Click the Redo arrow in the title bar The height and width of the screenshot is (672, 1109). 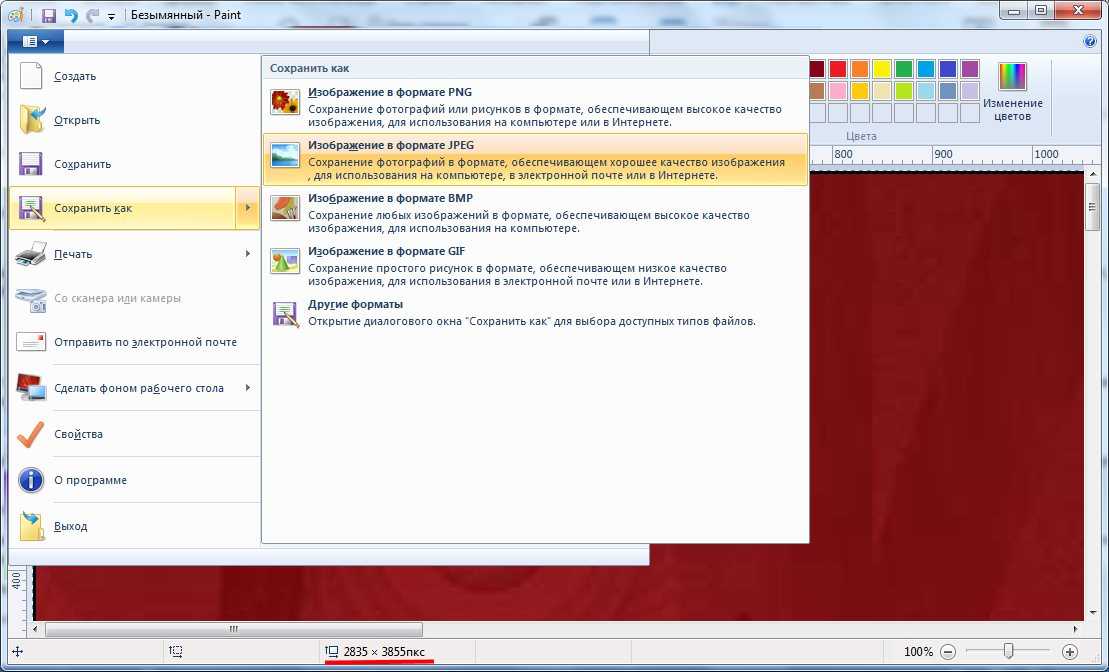click(x=93, y=15)
